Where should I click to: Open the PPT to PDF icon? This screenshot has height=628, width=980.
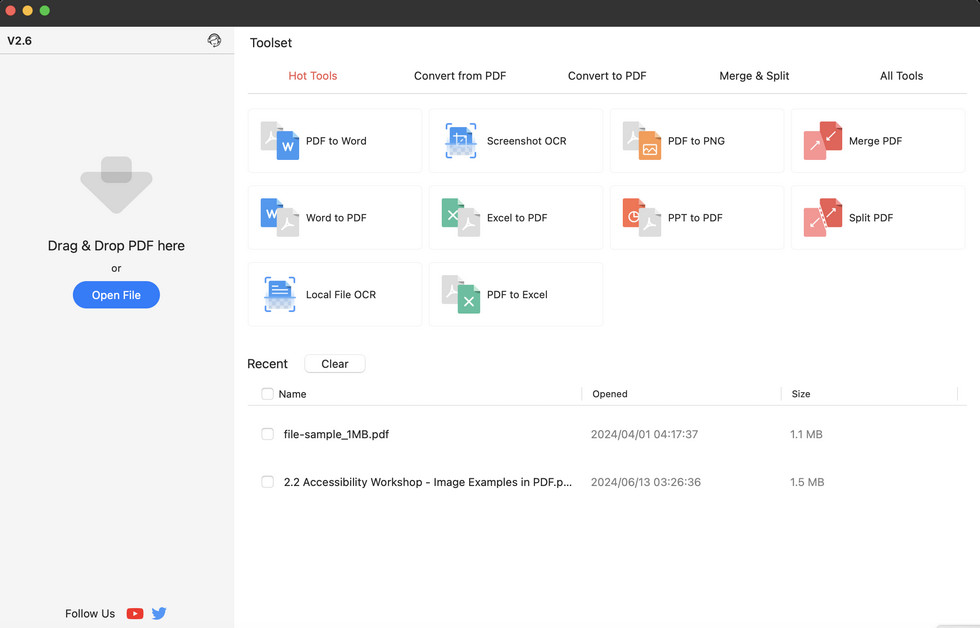click(x=642, y=217)
